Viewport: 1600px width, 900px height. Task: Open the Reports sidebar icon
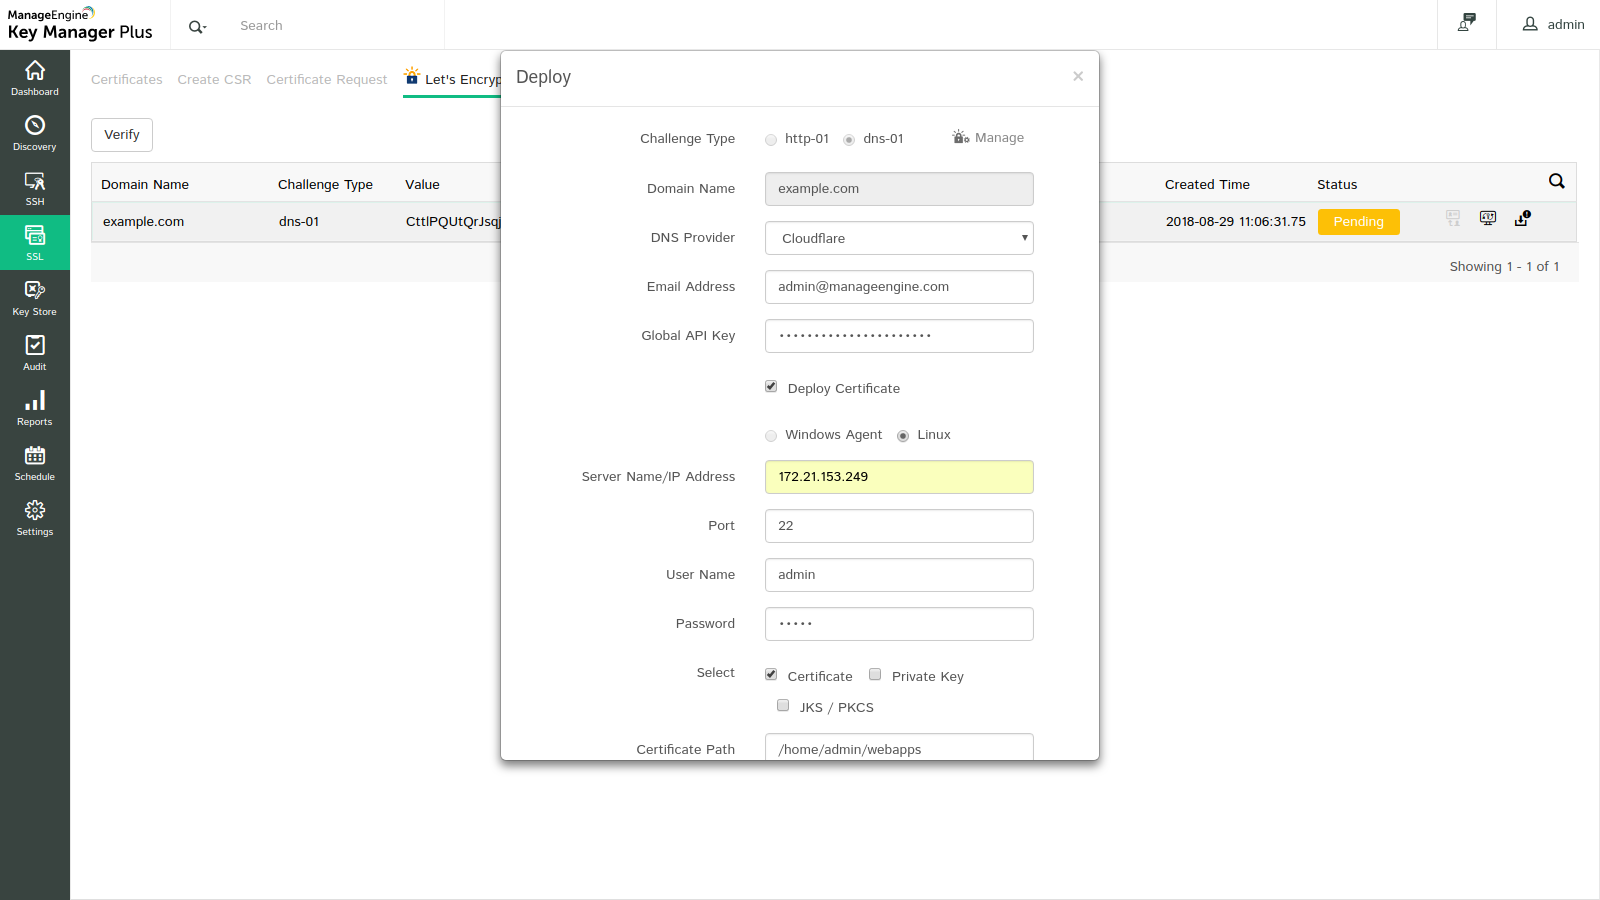coord(35,408)
